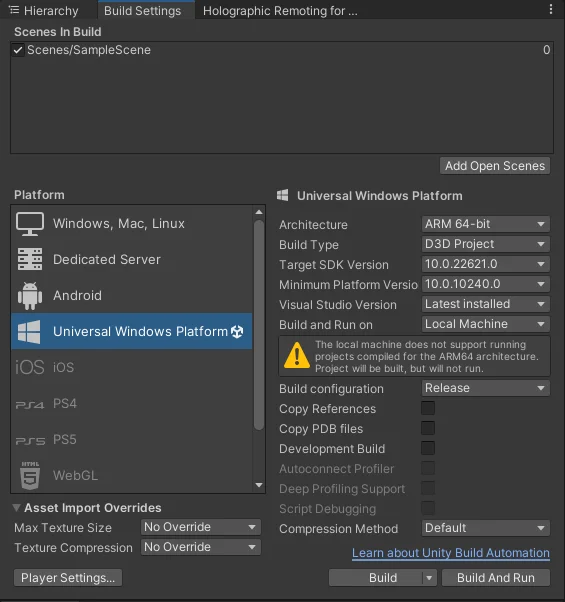Collapse the Asset Import Overrides section
Image resolution: width=565 pixels, height=602 pixels.
(x=17, y=508)
